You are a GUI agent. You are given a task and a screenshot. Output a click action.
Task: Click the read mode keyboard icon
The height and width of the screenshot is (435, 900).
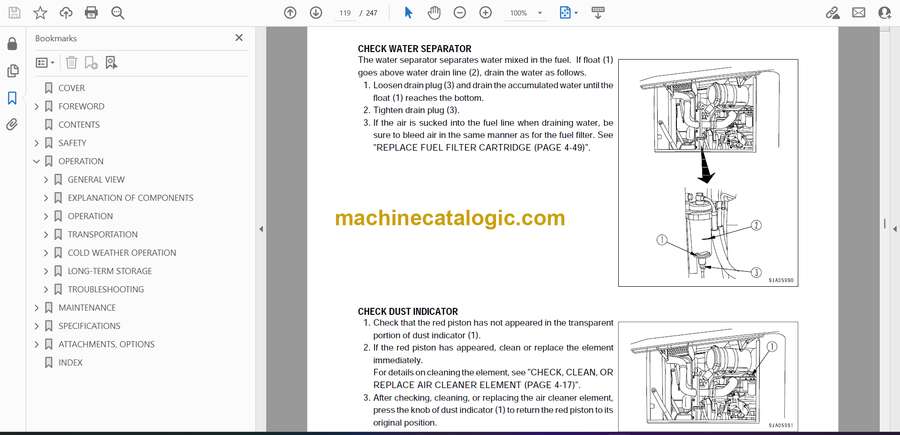[598, 13]
